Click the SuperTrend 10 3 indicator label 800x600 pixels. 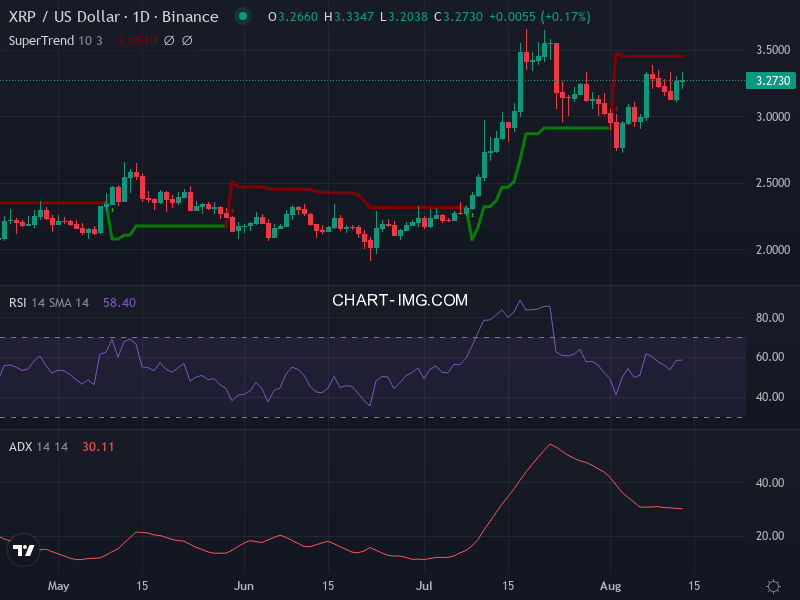(x=56, y=41)
